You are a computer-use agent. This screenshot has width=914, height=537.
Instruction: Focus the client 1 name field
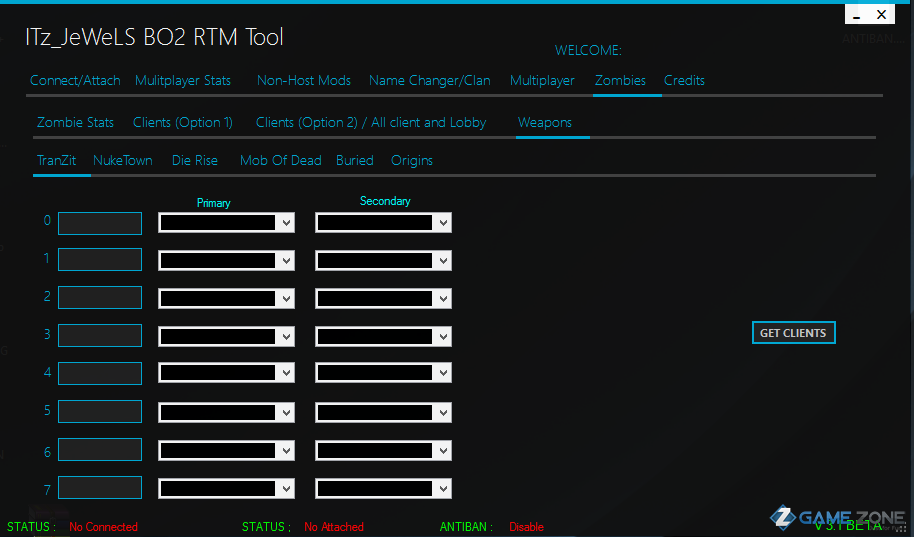click(100, 259)
